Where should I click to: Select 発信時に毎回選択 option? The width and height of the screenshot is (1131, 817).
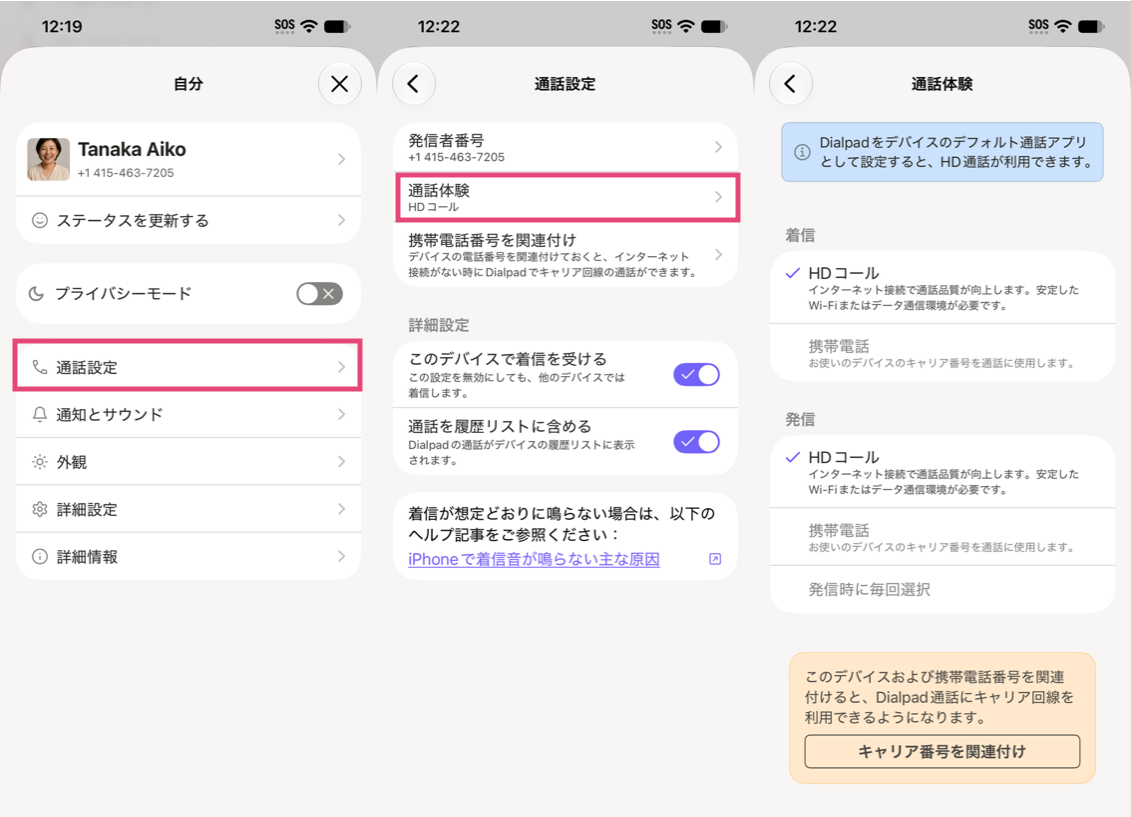click(942, 589)
